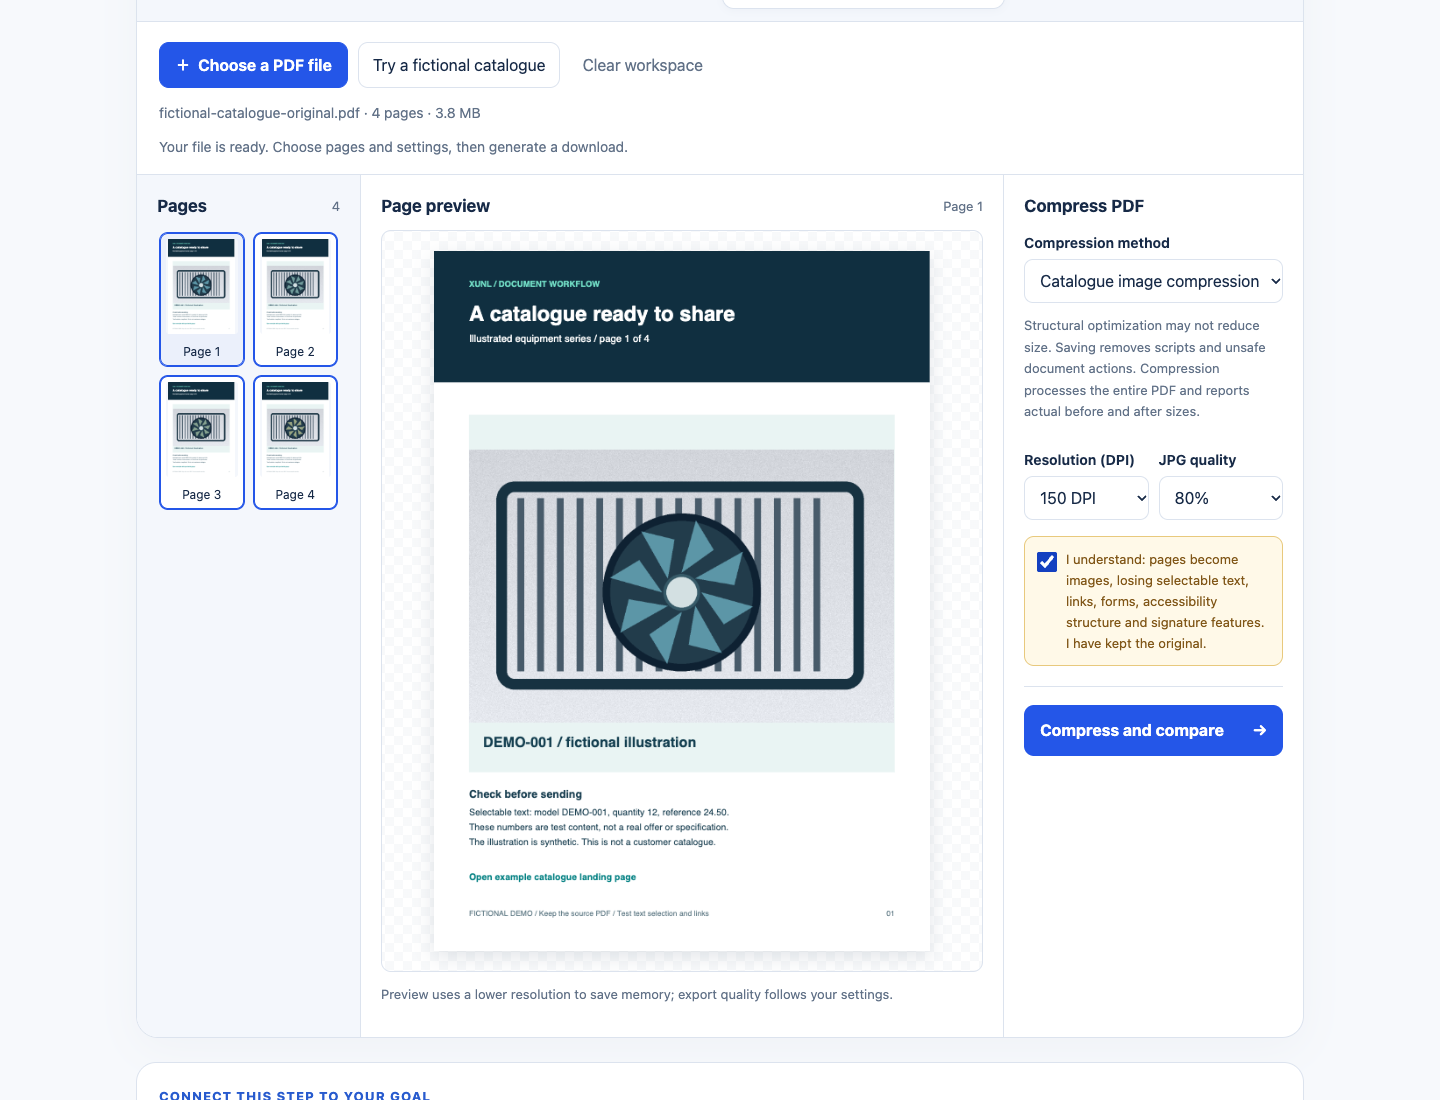Click 'A catalogue ready to share' title
This screenshot has height=1100, width=1440.
(x=602, y=314)
